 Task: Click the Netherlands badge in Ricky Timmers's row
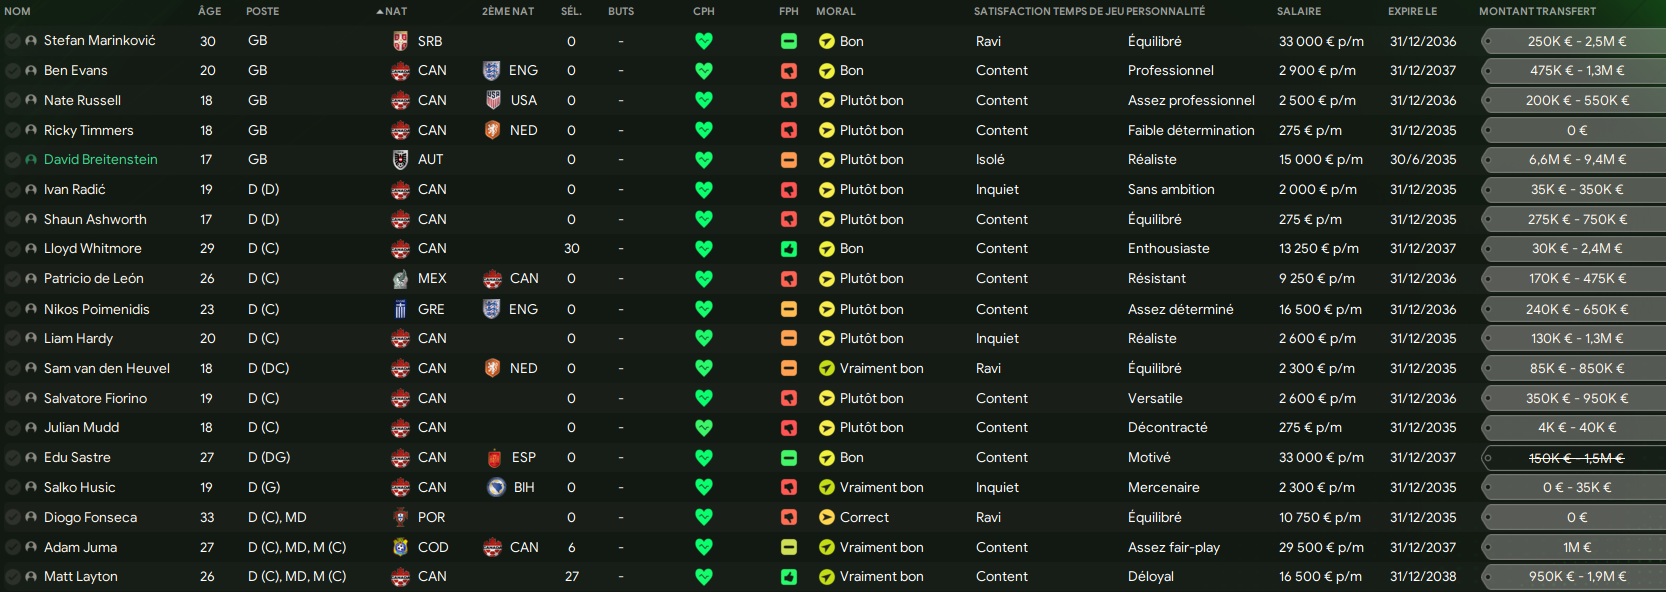492,130
